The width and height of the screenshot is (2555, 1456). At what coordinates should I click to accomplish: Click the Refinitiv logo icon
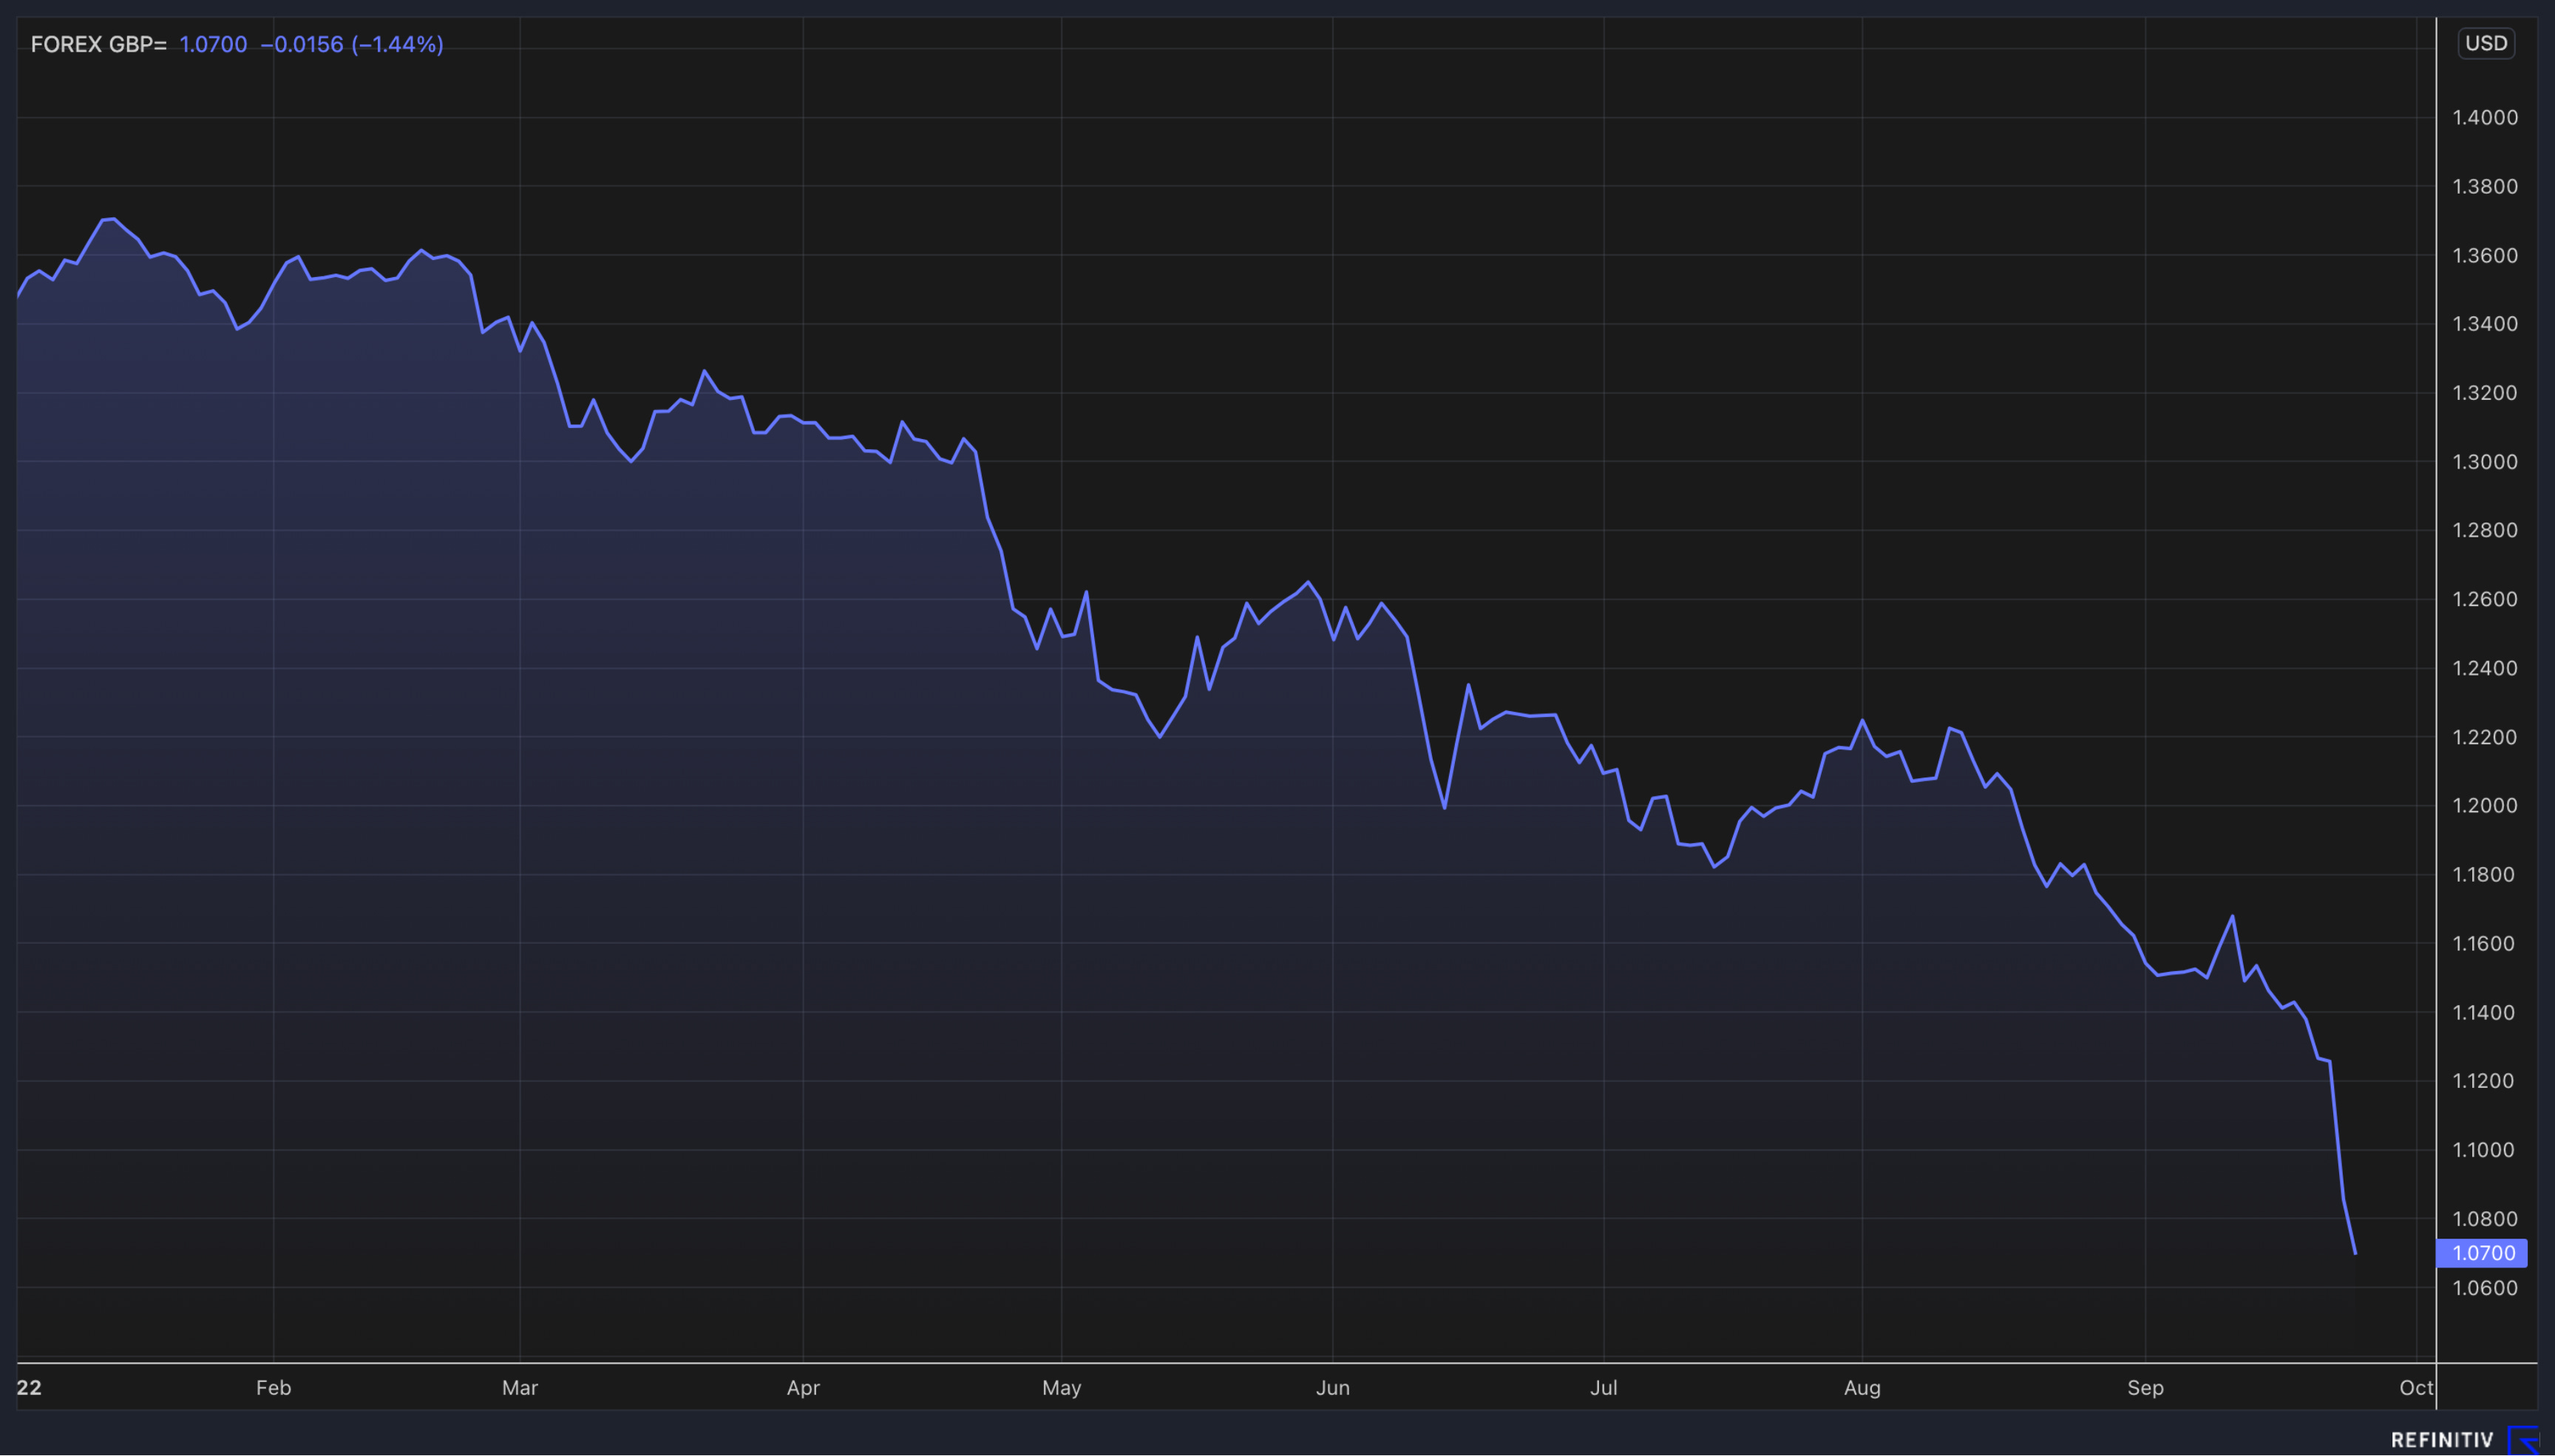[x=2525, y=1441]
